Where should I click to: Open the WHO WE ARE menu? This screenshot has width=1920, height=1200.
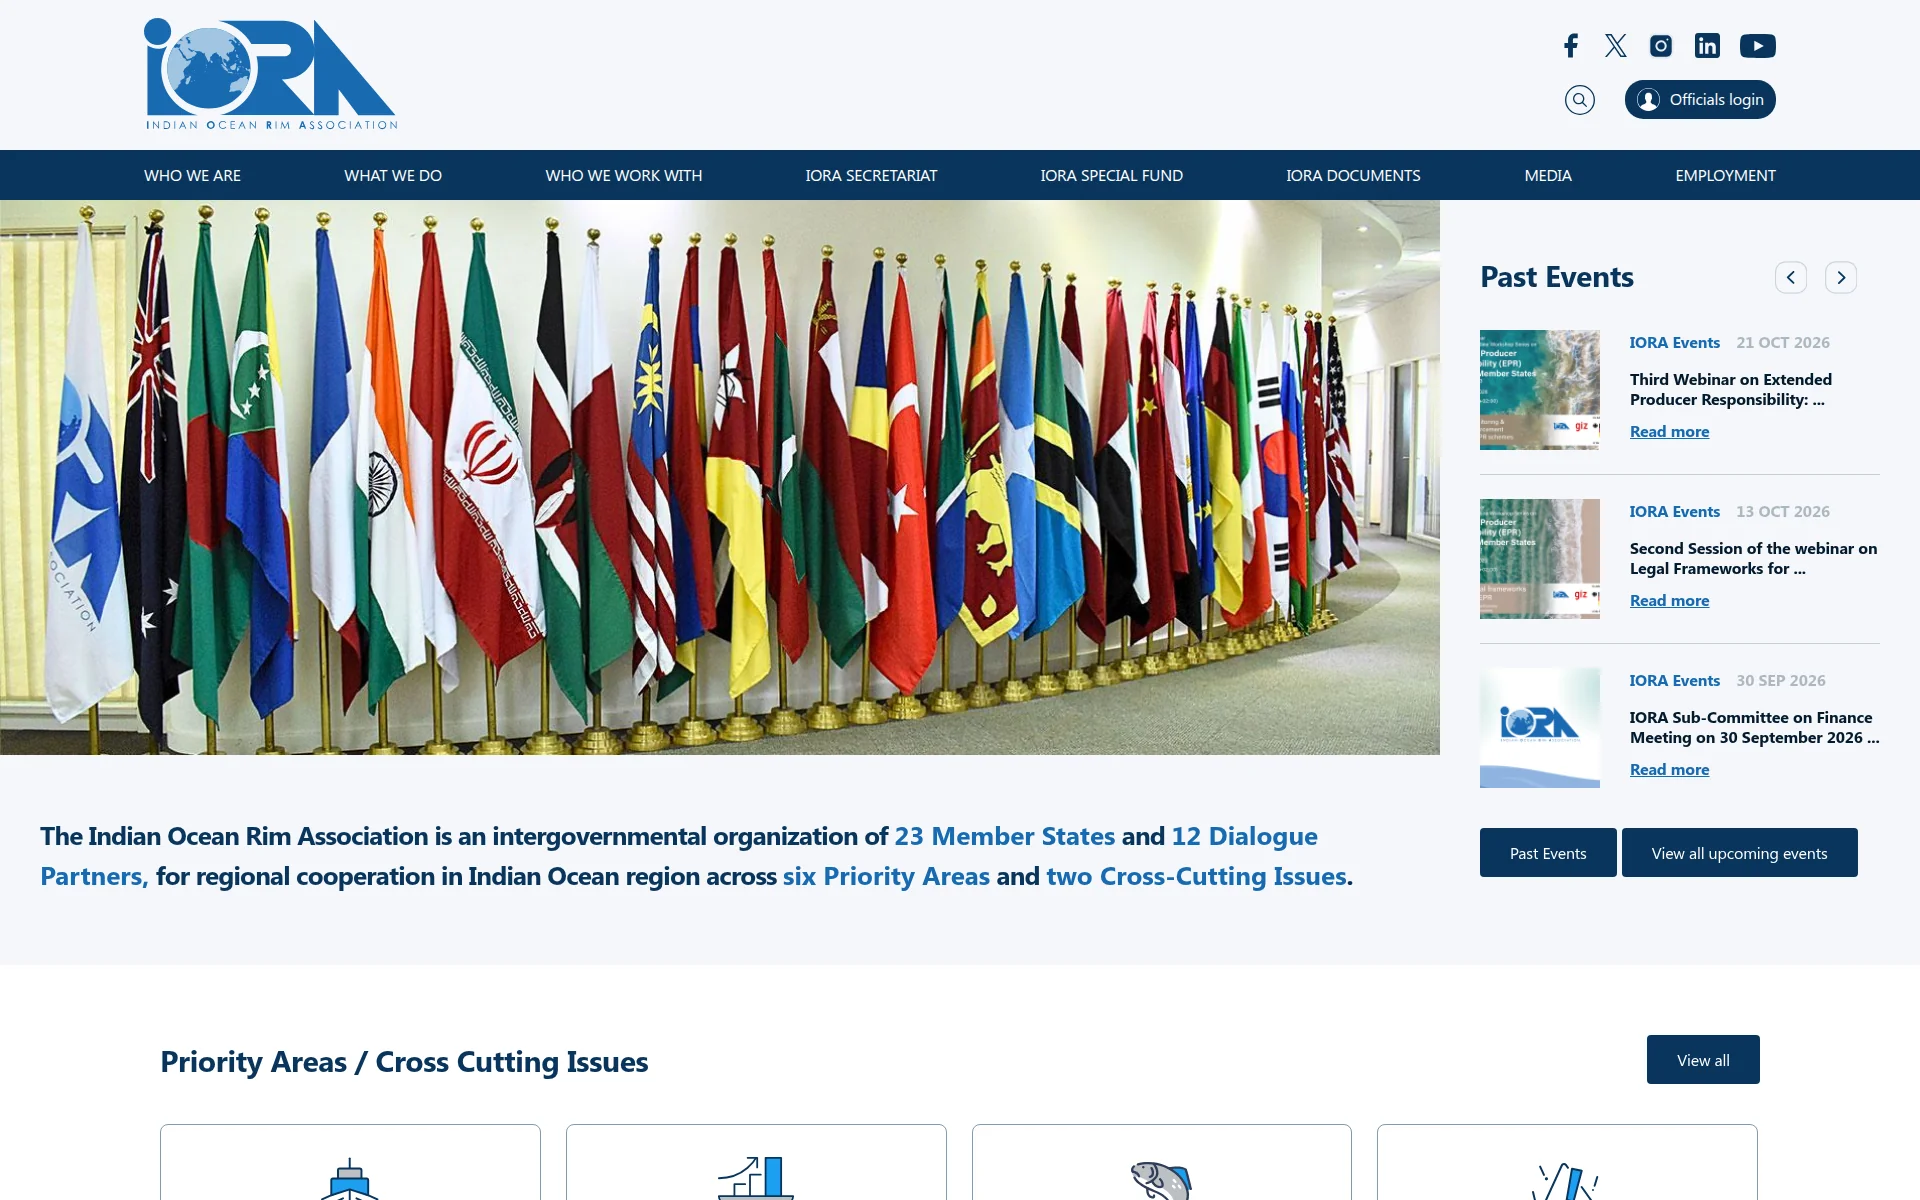192,175
